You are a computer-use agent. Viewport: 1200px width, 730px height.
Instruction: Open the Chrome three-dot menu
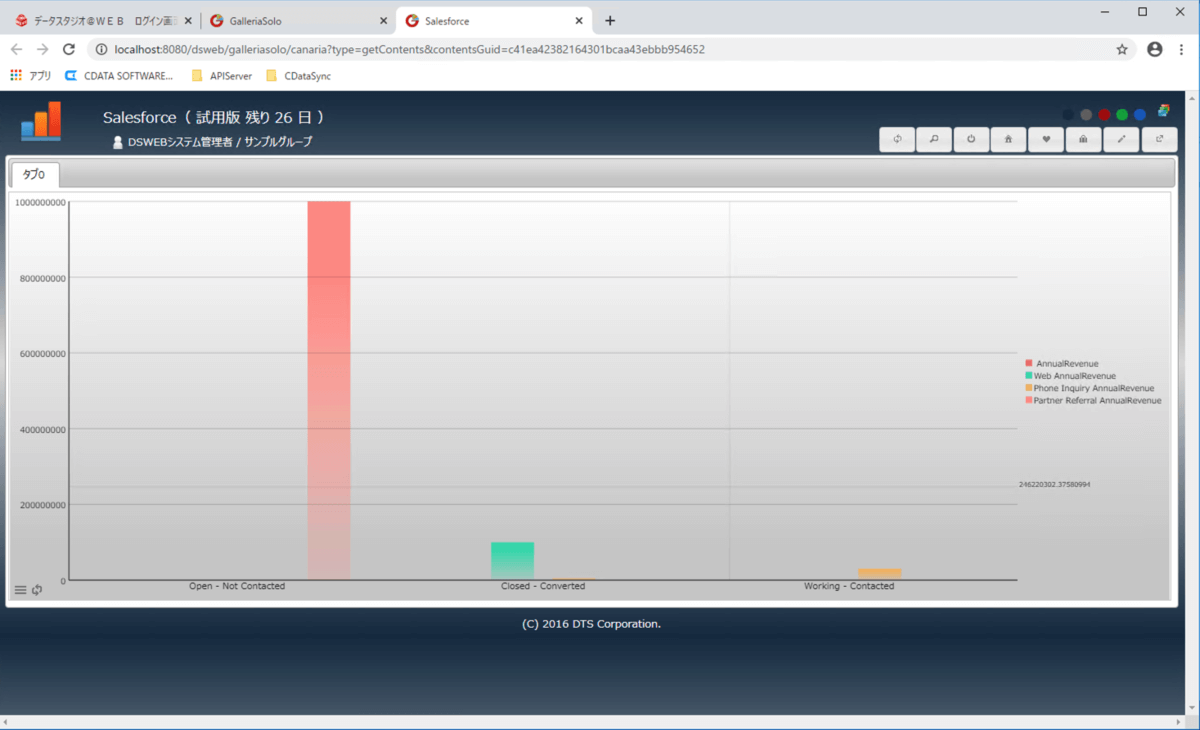pyautogui.click(x=1181, y=49)
